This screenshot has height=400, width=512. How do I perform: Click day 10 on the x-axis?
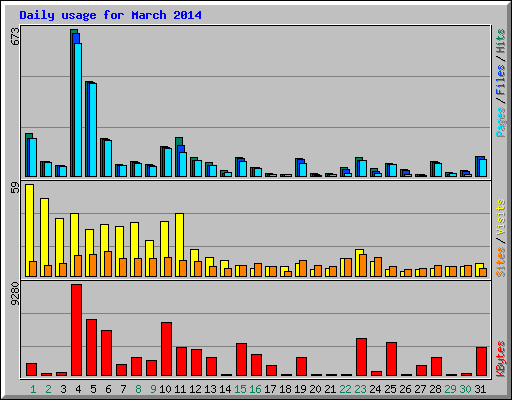click(x=165, y=389)
